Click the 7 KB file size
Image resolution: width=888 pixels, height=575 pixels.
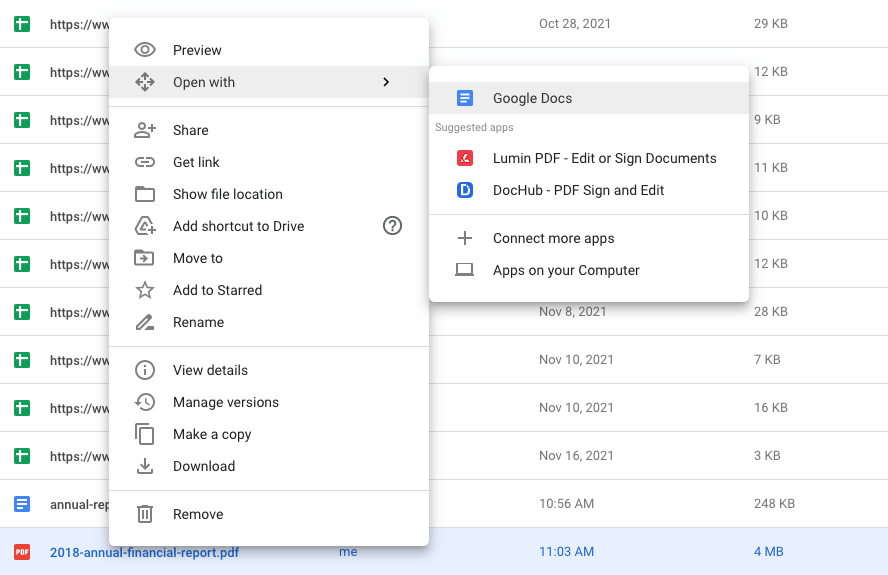tap(767, 360)
